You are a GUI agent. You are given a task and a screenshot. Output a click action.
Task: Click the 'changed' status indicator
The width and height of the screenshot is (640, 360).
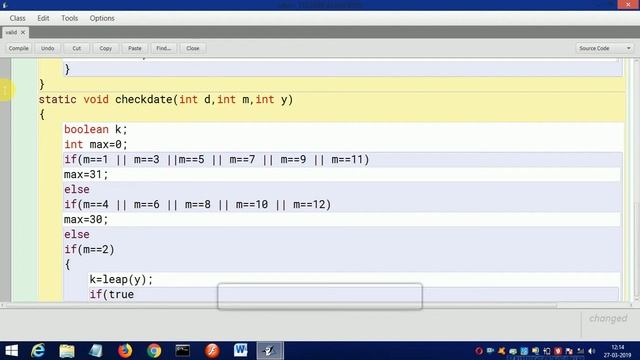608,318
